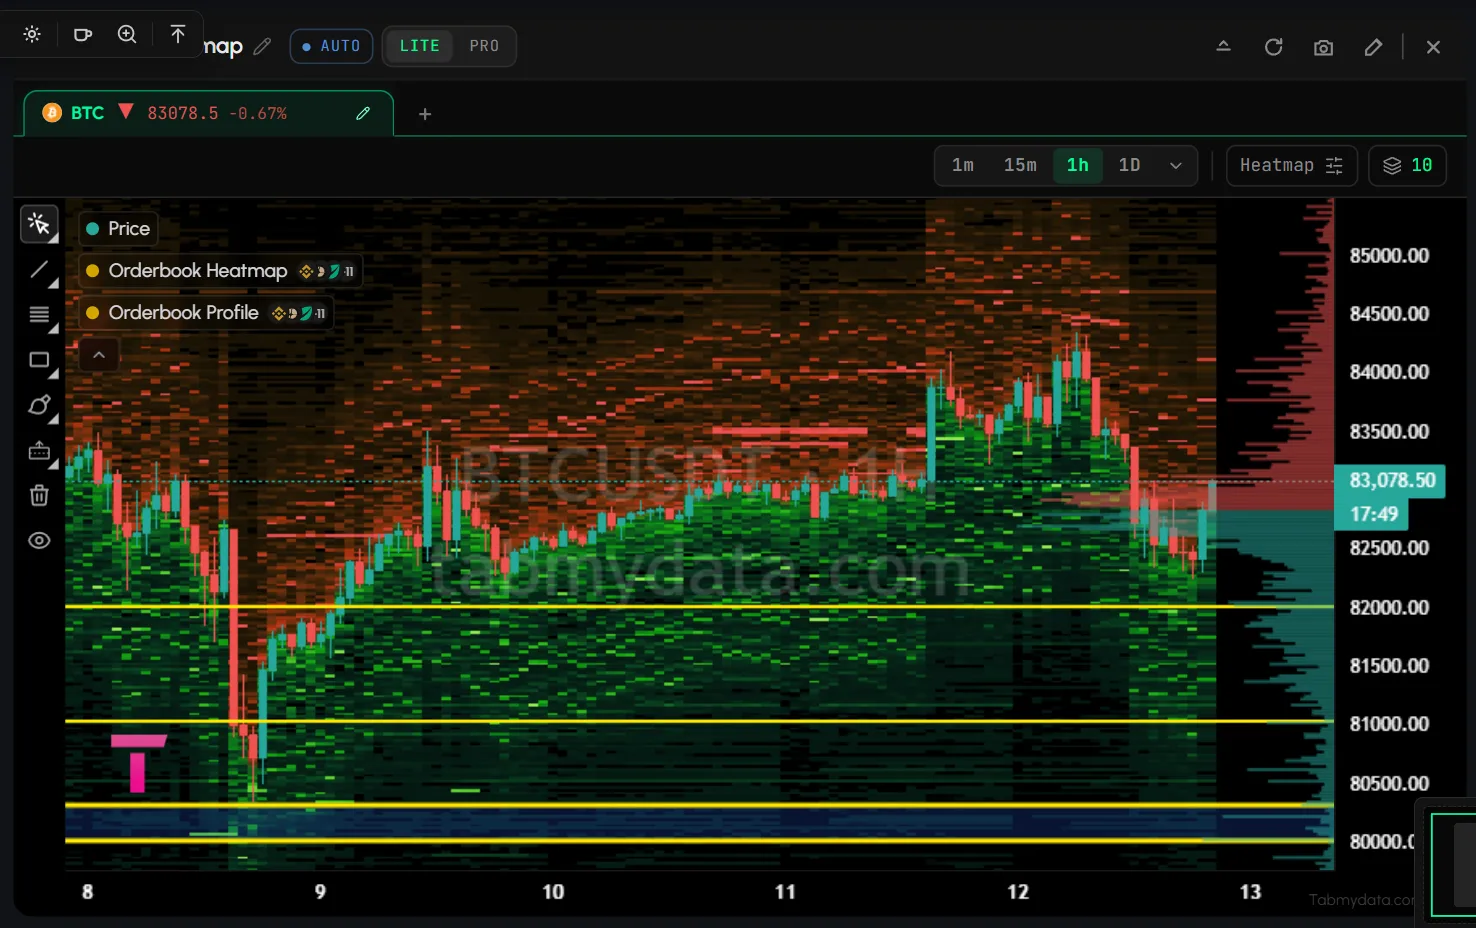Choose the 1D timeframe
1476x928 pixels.
click(x=1129, y=165)
